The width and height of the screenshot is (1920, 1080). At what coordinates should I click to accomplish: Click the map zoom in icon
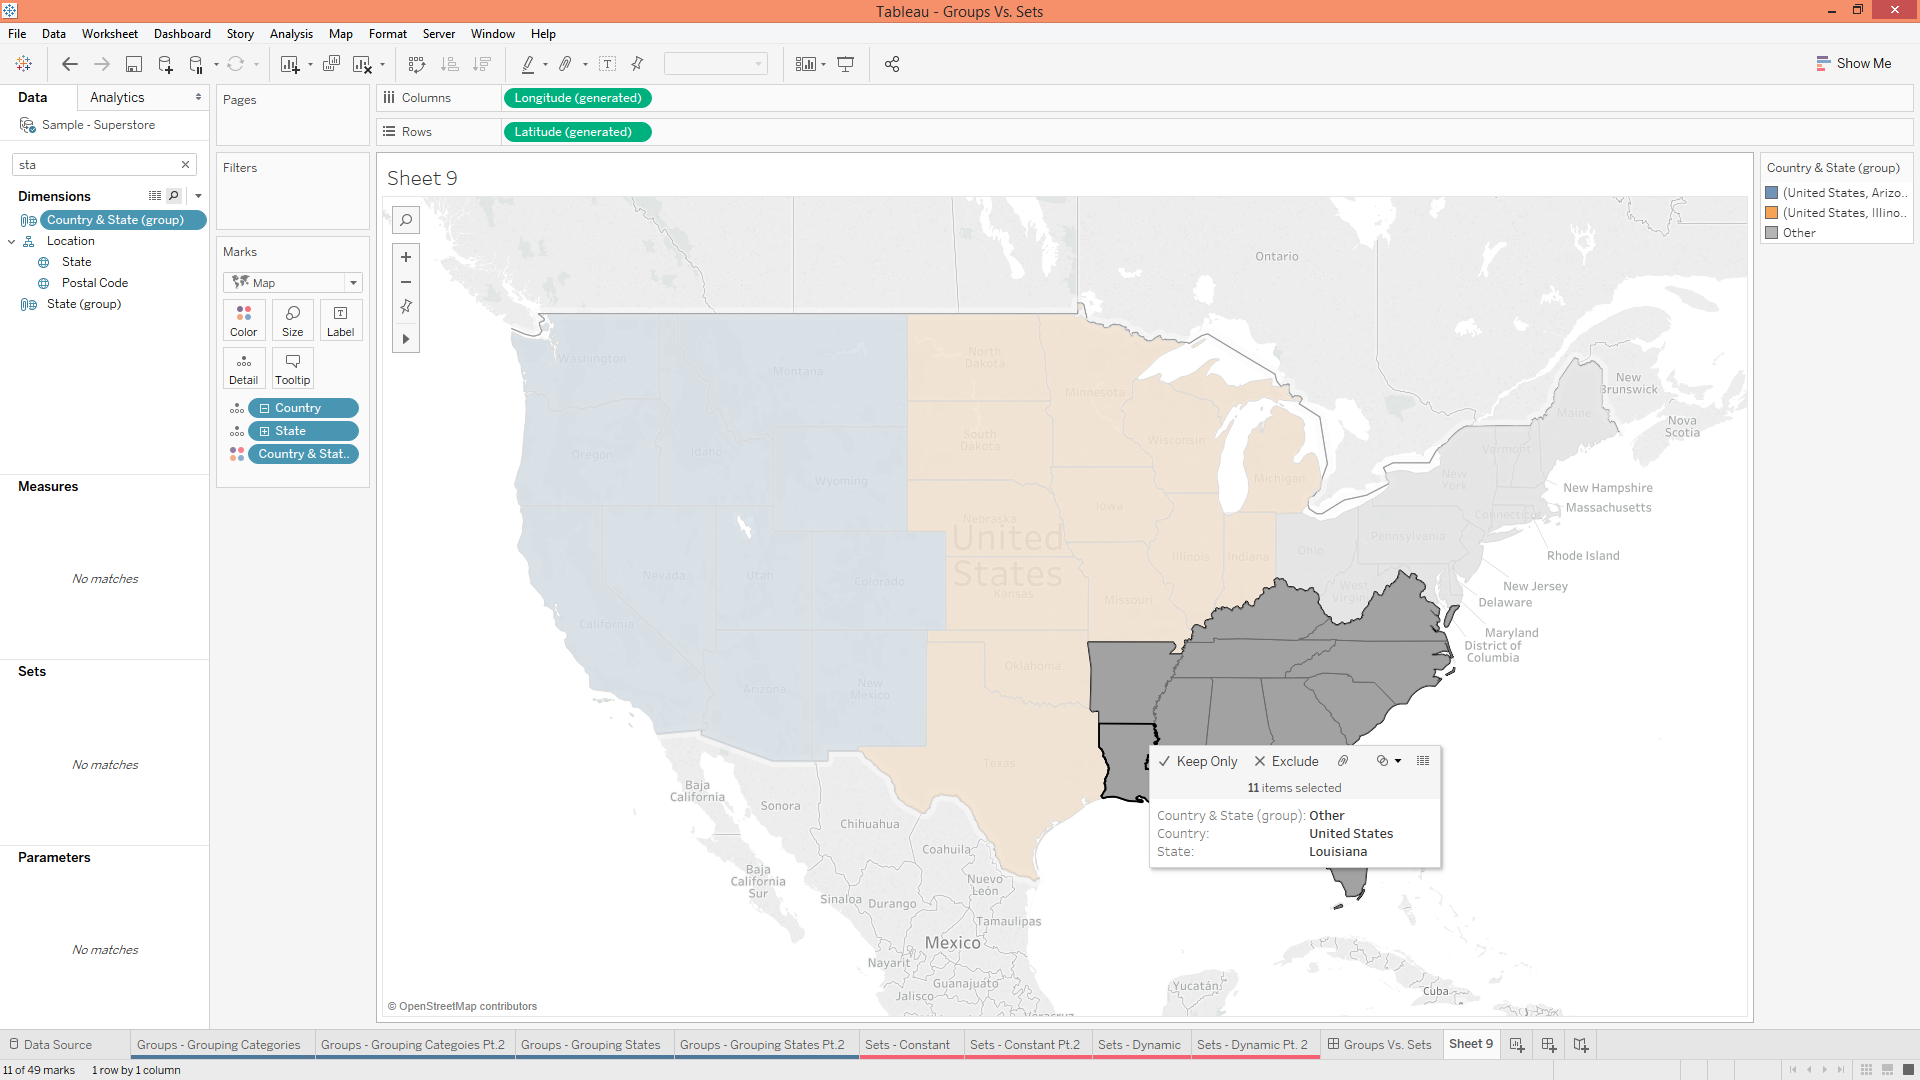[406, 256]
